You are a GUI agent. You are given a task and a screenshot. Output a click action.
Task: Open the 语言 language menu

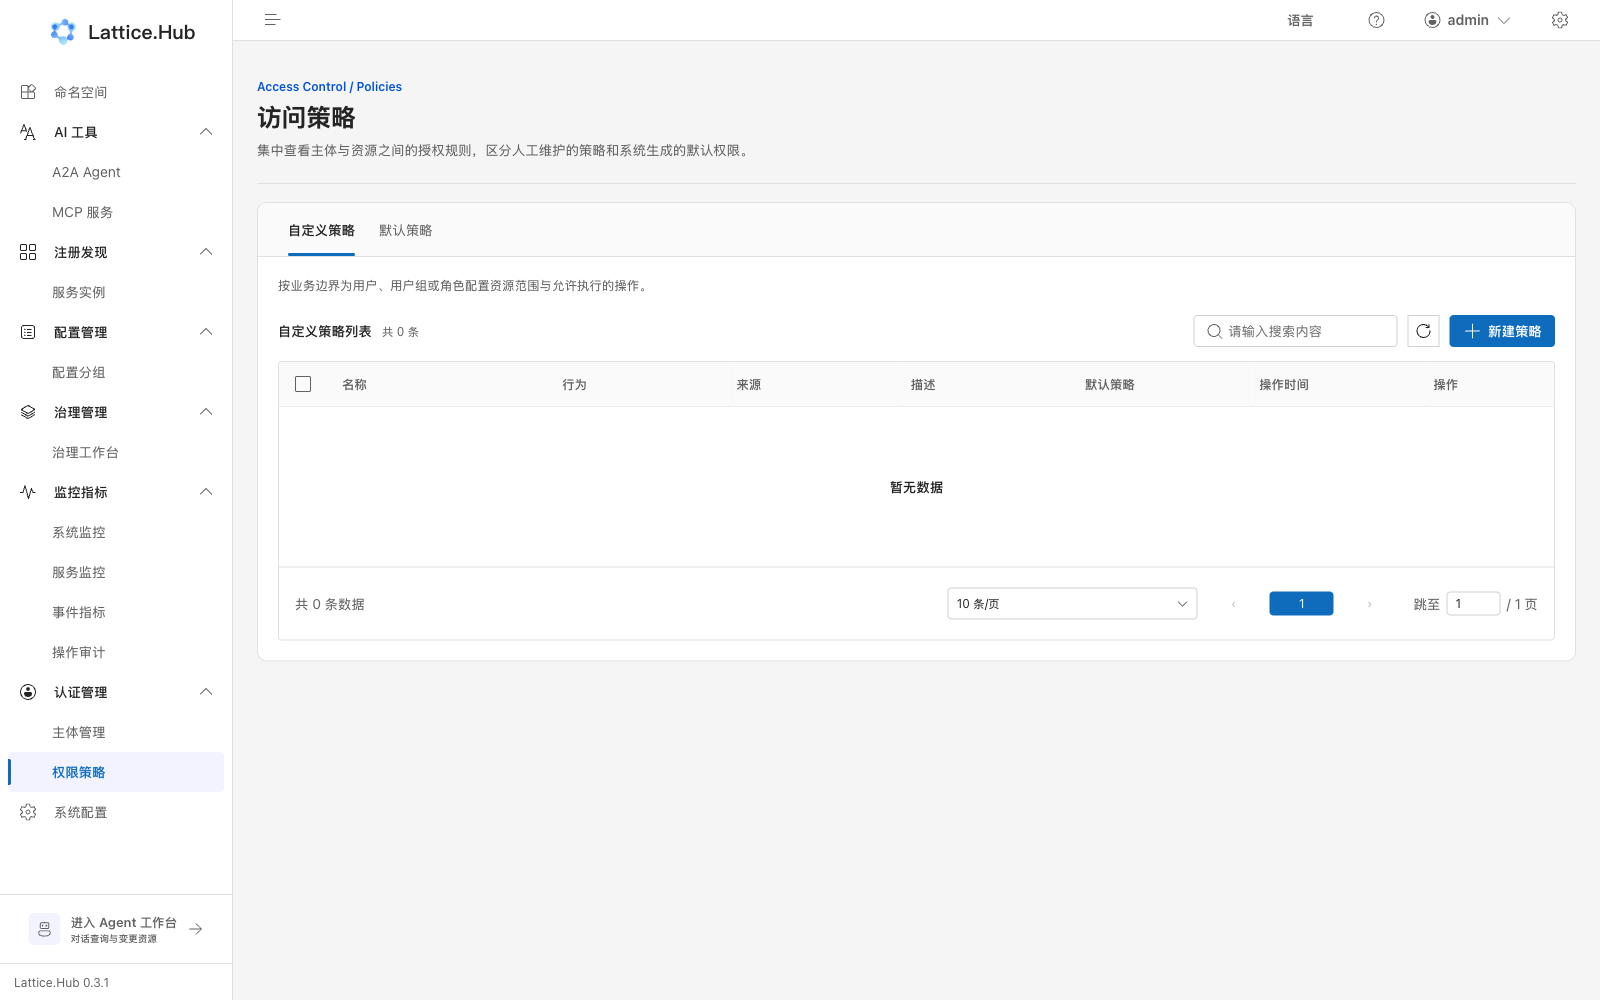(1300, 20)
